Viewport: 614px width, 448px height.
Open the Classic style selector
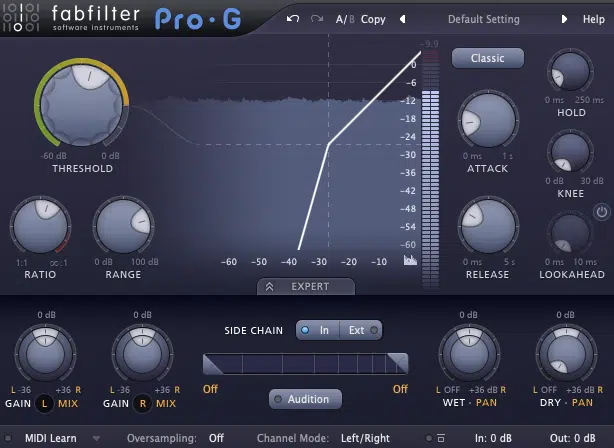(x=488, y=58)
